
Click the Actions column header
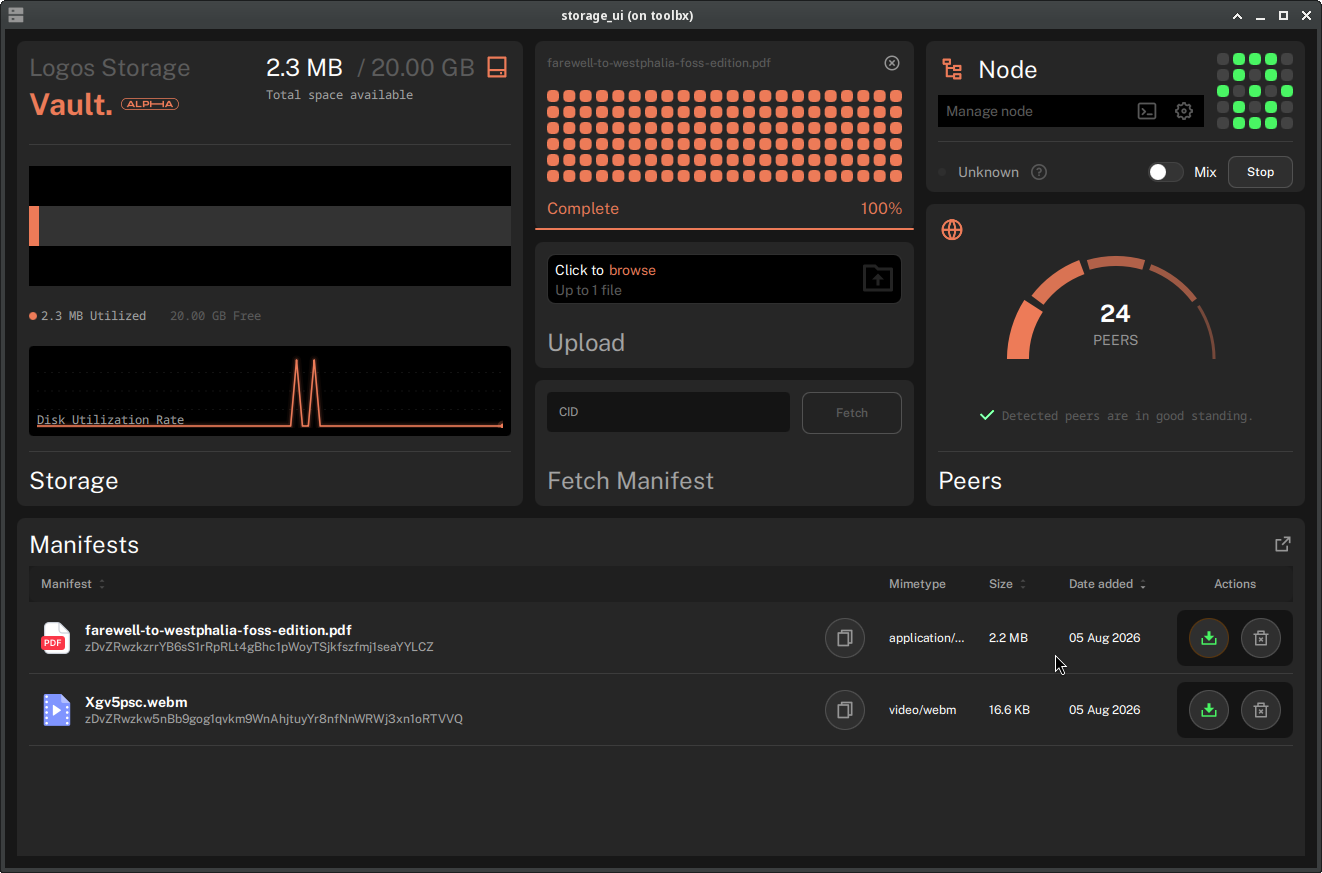[1235, 584]
